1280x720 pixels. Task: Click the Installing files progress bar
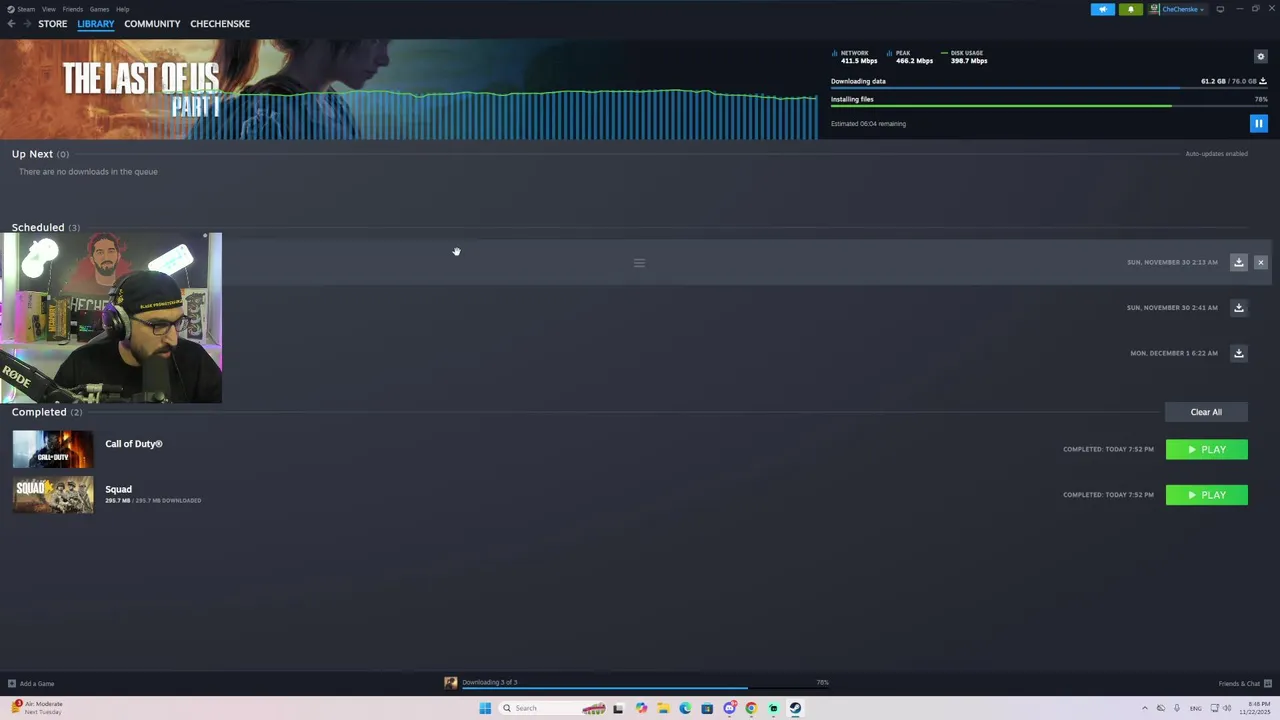pyautogui.click(x=1049, y=106)
